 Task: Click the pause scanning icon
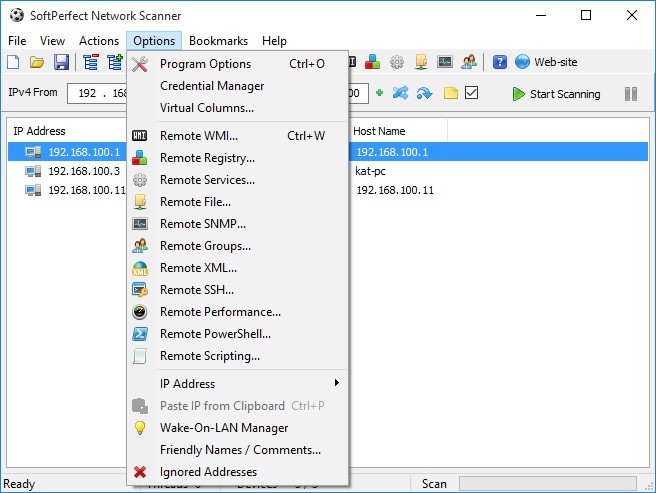[631, 94]
